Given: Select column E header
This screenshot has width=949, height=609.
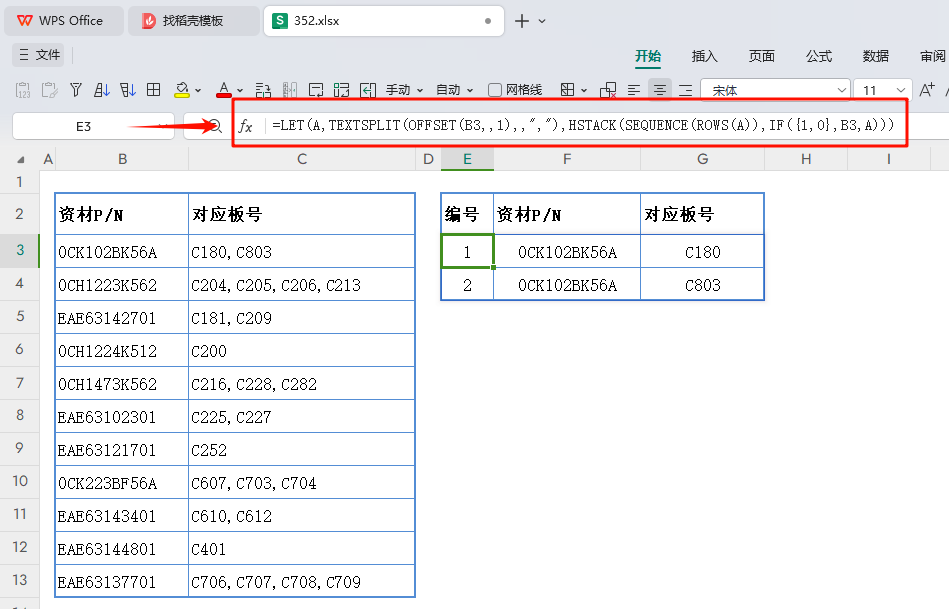Looking at the screenshot, I should [467, 159].
